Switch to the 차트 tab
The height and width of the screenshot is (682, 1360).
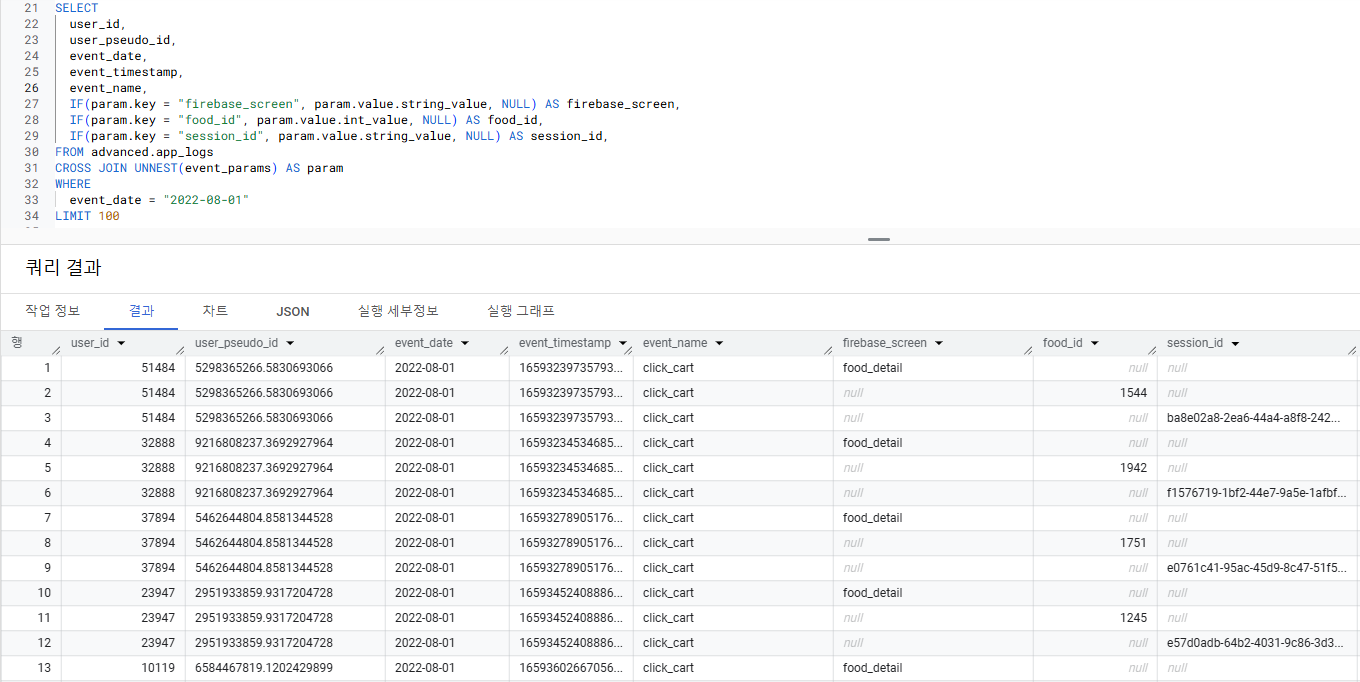215,311
